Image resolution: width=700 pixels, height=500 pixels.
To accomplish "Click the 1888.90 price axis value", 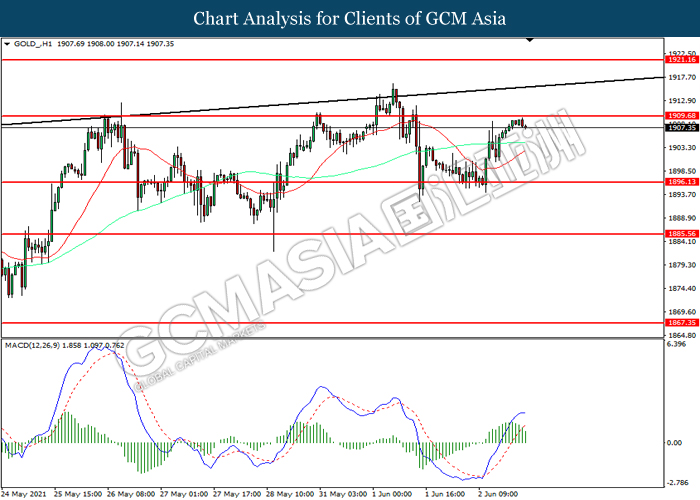I will (682, 218).
